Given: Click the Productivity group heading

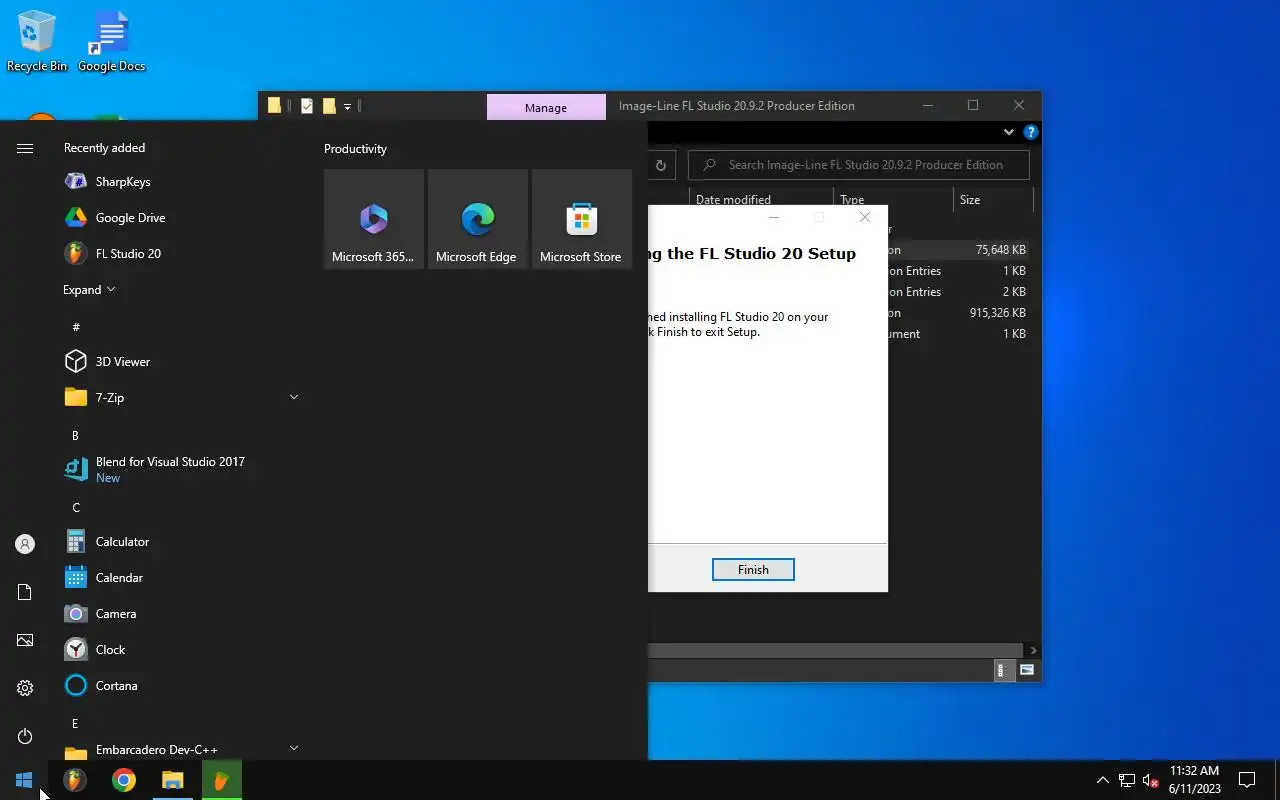Looking at the screenshot, I should click(355, 149).
